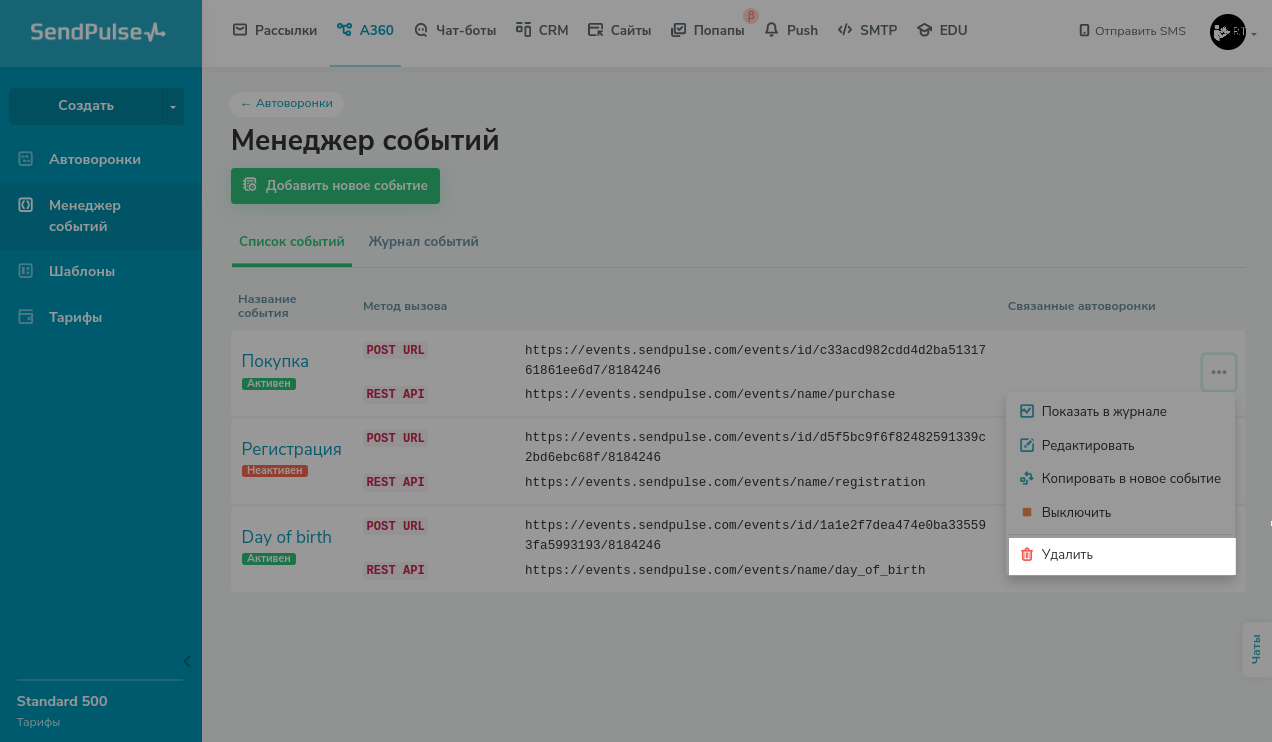This screenshot has width=1272, height=742.
Task: Click the trash icon next to Удалить
Action: click(1026, 555)
